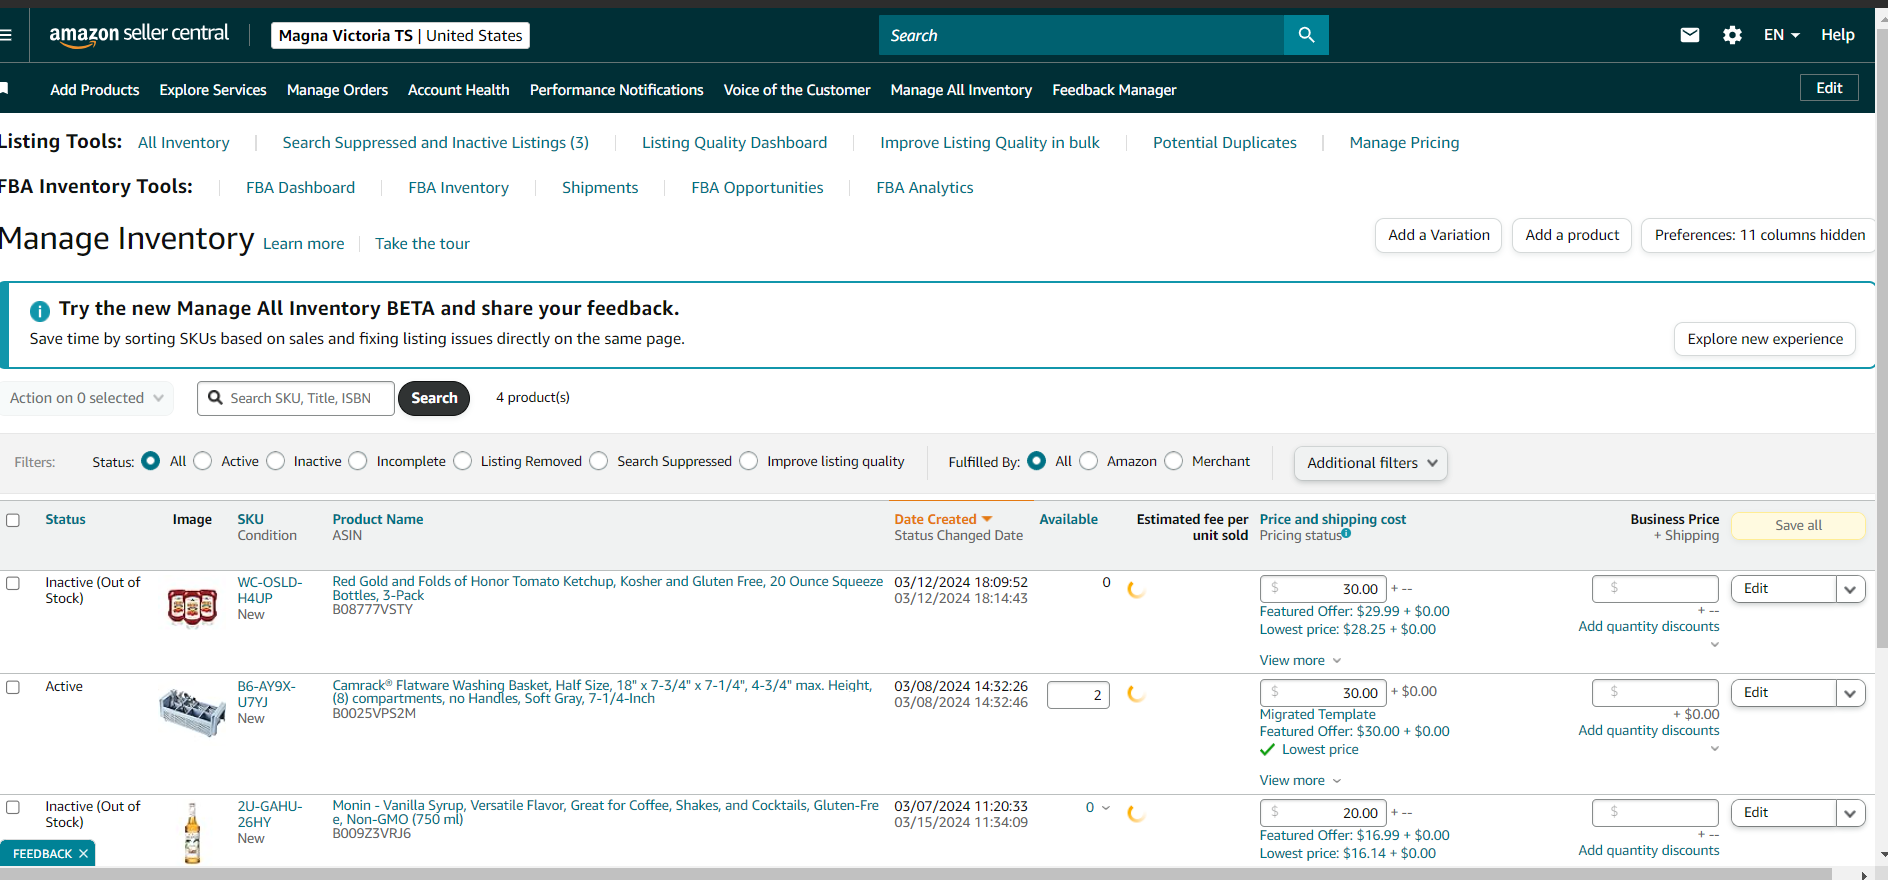The width and height of the screenshot is (1888, 880).
Task: Click the Explore new experience button
Action: [1765, 339]
